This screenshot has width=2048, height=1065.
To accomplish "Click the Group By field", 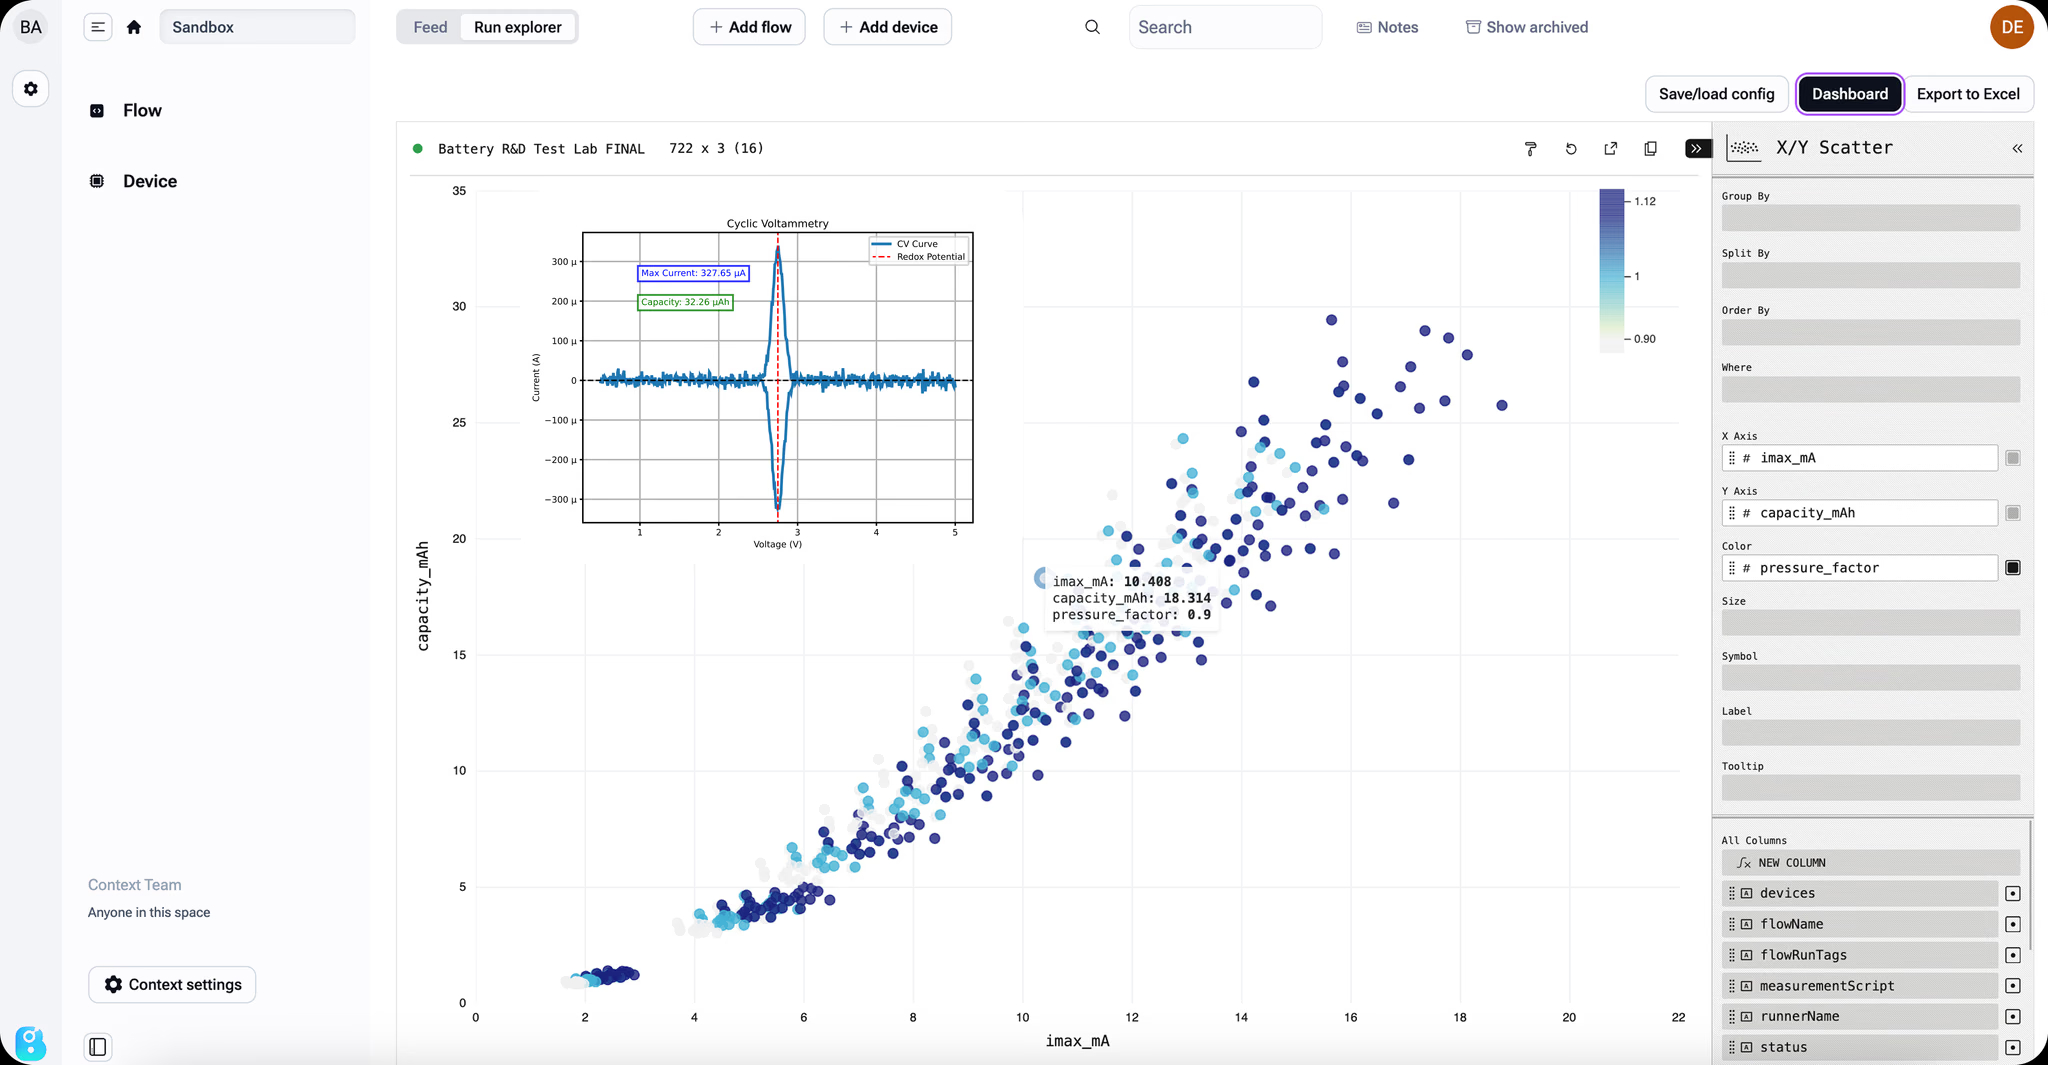I will (x=1870, y=218).
